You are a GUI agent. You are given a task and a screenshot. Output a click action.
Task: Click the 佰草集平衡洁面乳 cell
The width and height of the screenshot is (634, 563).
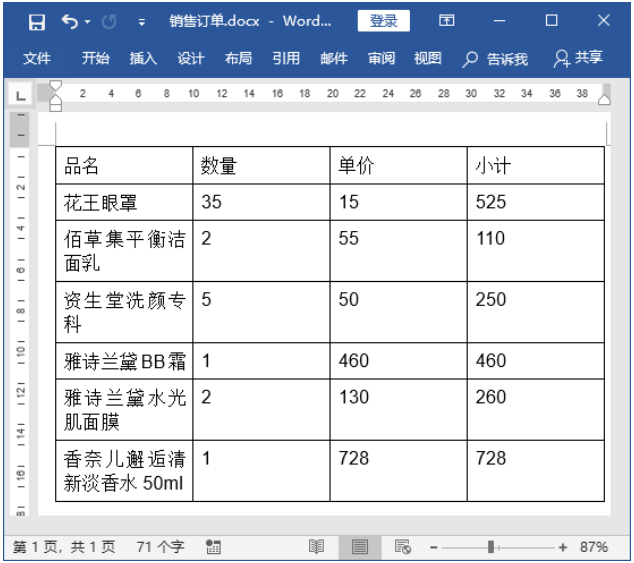[124, 251]
